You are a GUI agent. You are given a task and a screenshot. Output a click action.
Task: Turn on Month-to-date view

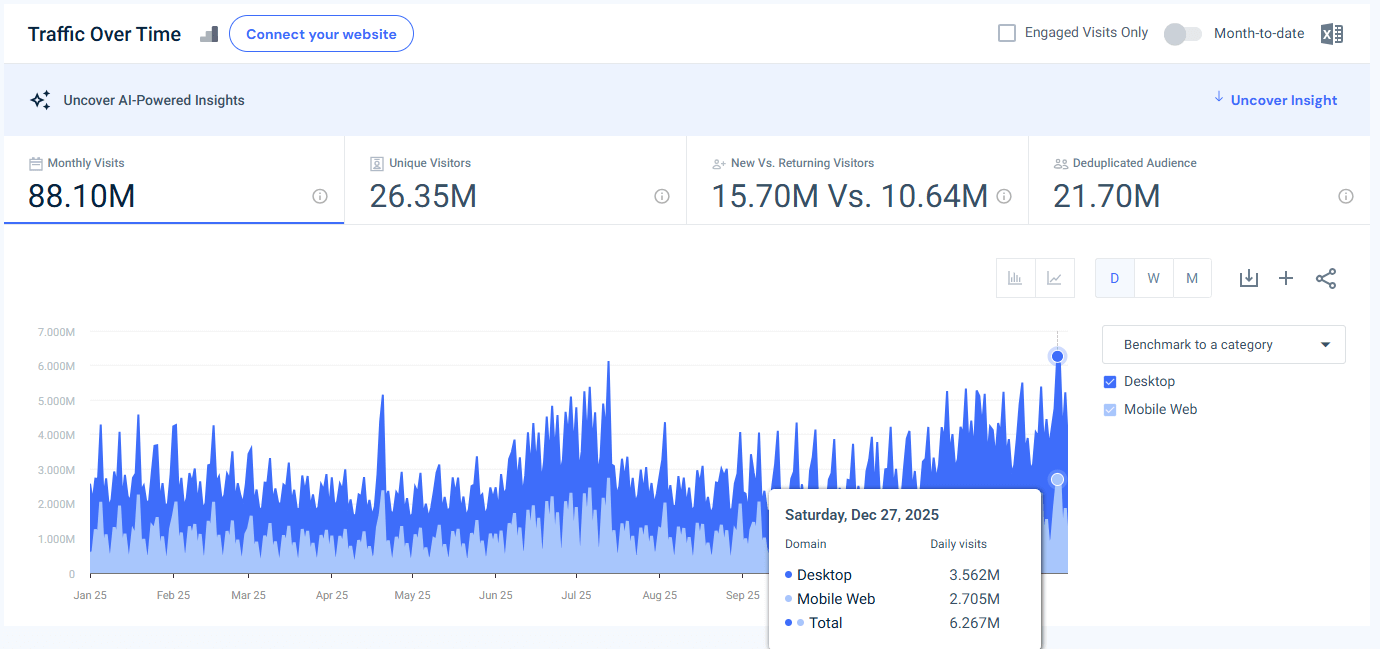pos(1182,33)
